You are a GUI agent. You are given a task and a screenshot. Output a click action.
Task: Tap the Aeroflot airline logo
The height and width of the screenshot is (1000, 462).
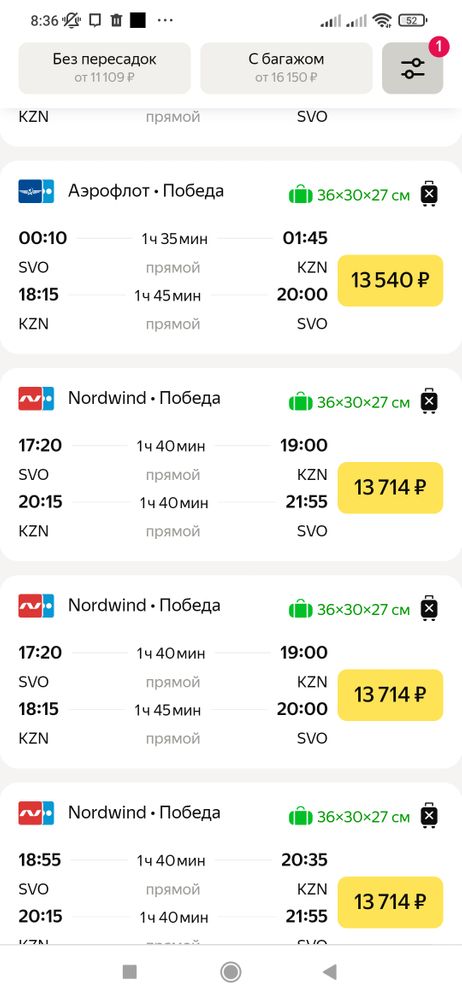[x=36, y=191]
